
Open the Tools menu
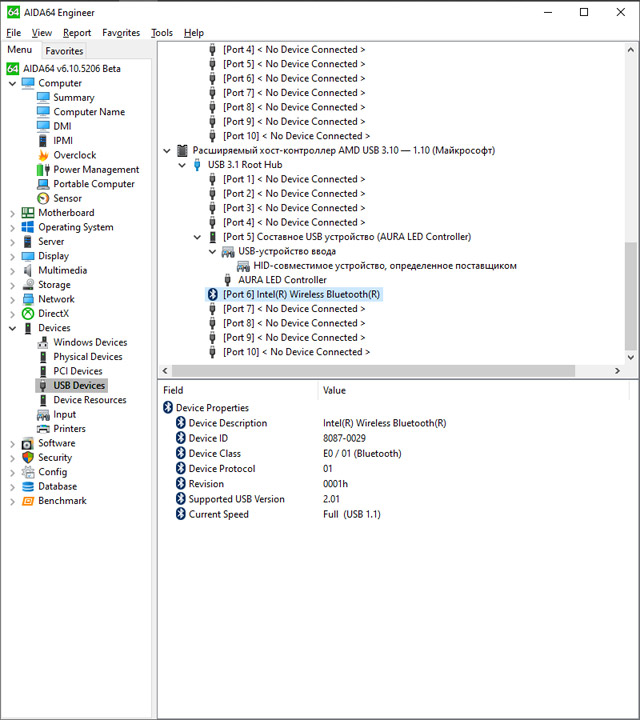pos(162,33)
